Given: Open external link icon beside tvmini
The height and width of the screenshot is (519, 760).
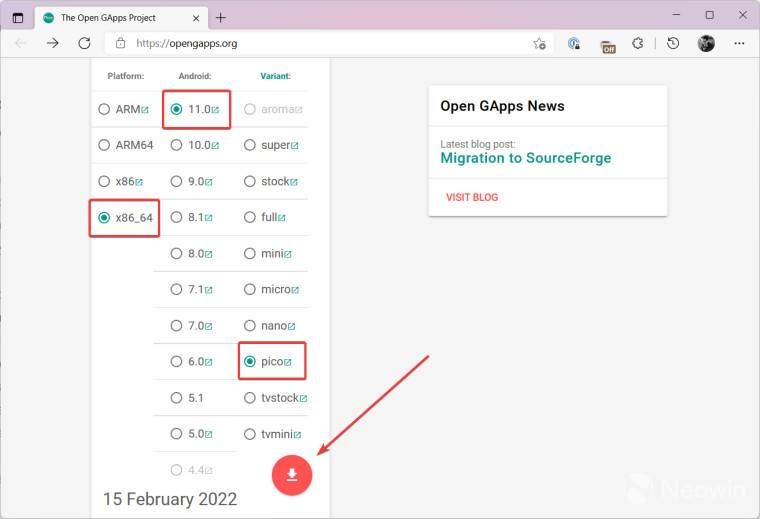Looking at the screenshot, I should tap(298, 435).
